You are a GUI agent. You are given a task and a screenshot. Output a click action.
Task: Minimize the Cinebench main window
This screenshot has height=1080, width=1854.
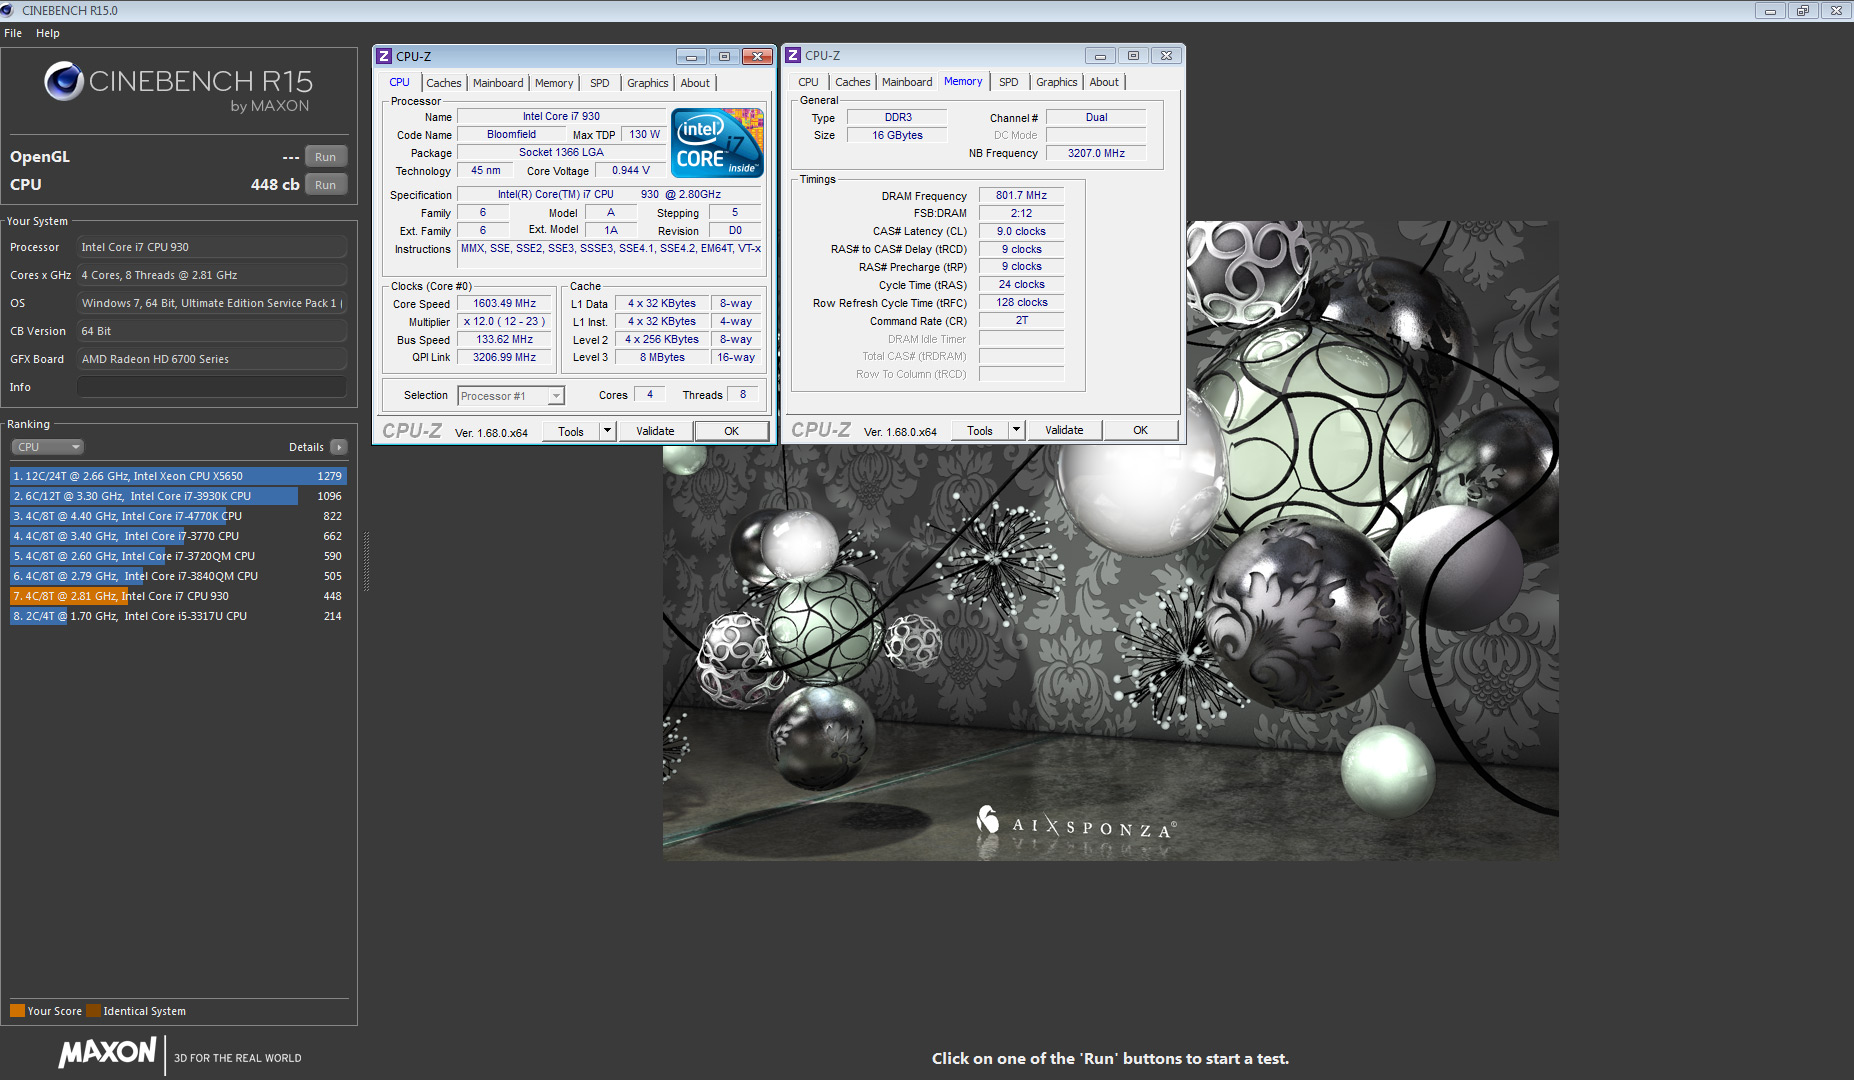click(1770, 10)
